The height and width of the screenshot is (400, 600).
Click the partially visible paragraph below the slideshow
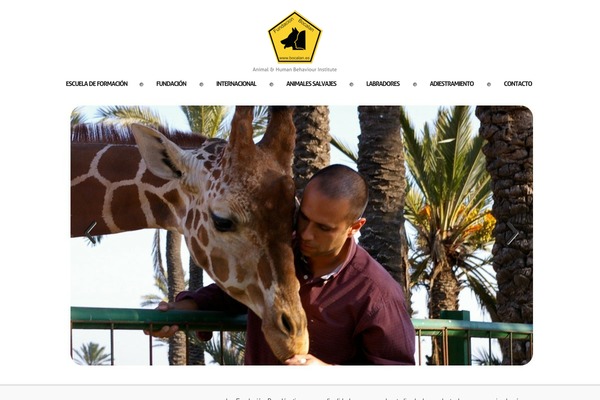coord(373,398)
